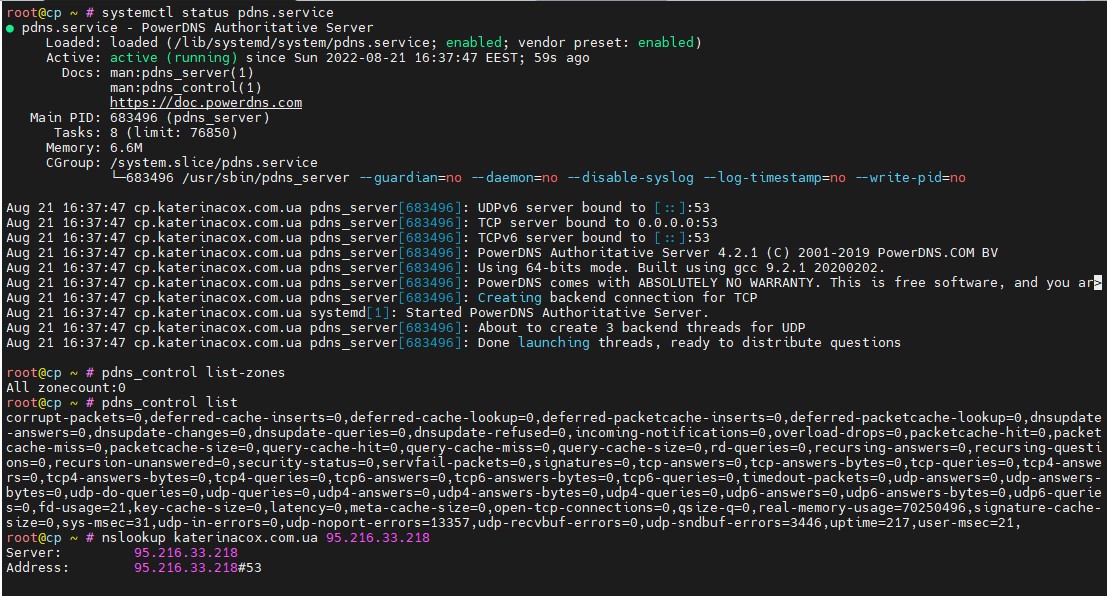
Task: Click the "All zonecount:0" output line
Action: [x=66, y=388]
